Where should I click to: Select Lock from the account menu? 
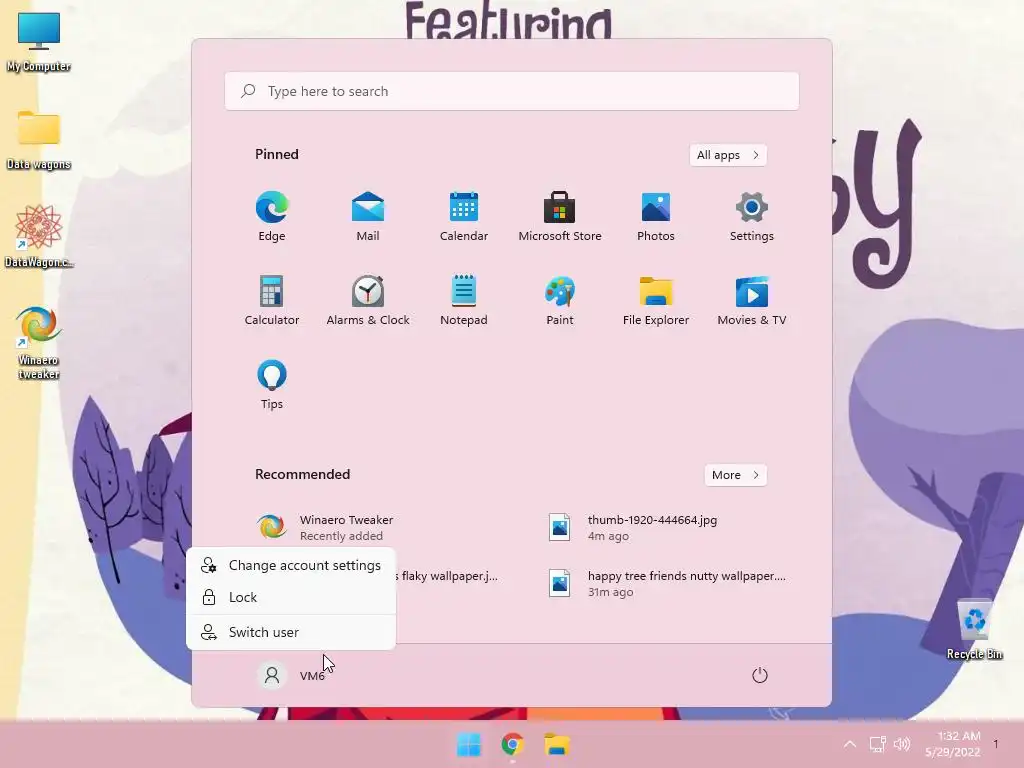click(x=291, y=597)
